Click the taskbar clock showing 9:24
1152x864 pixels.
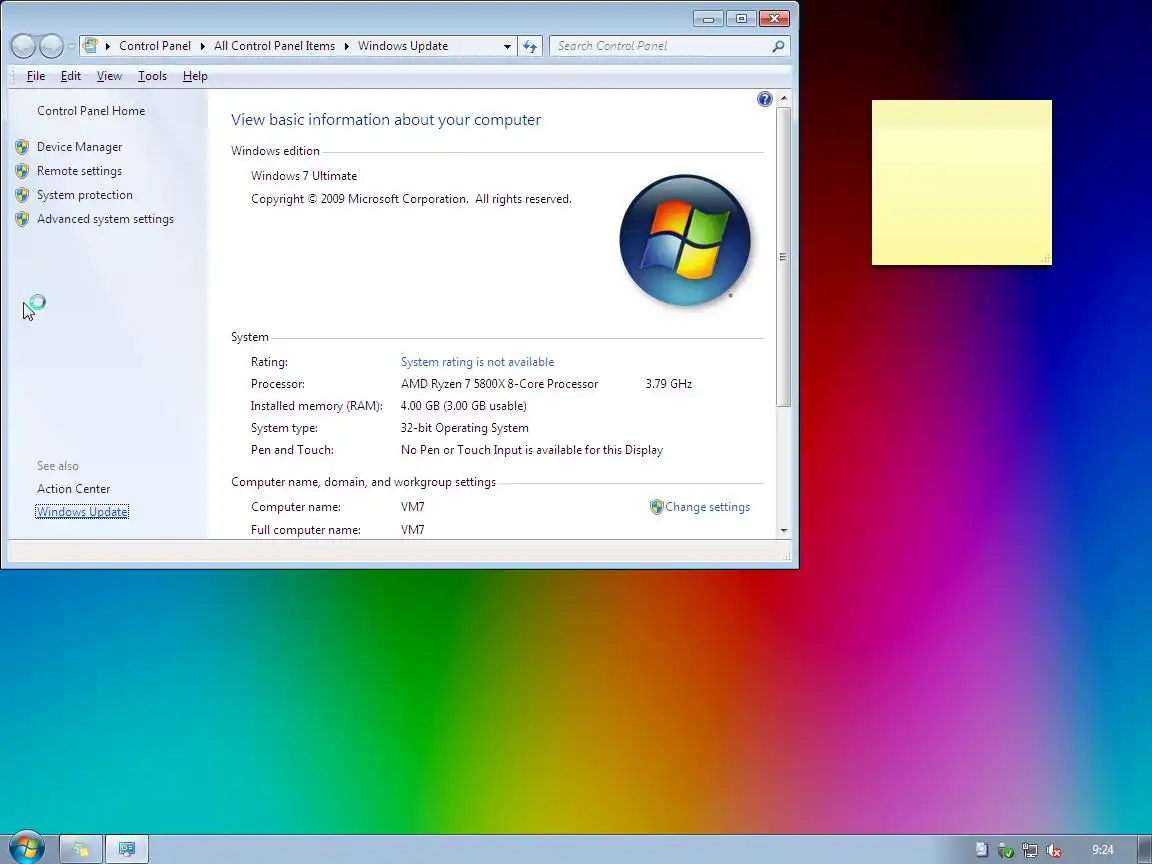[x=1102, y=850]
